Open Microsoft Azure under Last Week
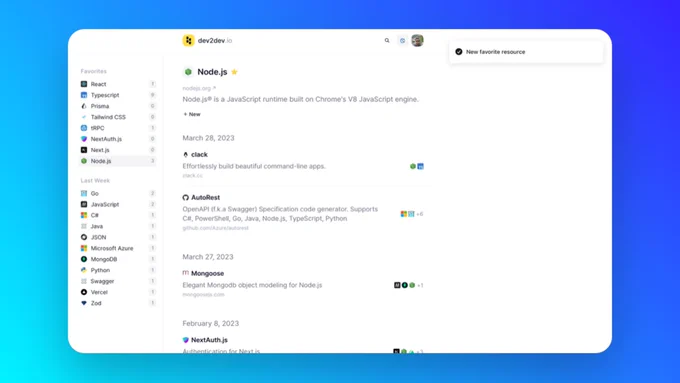 click(x=118, y=248)
